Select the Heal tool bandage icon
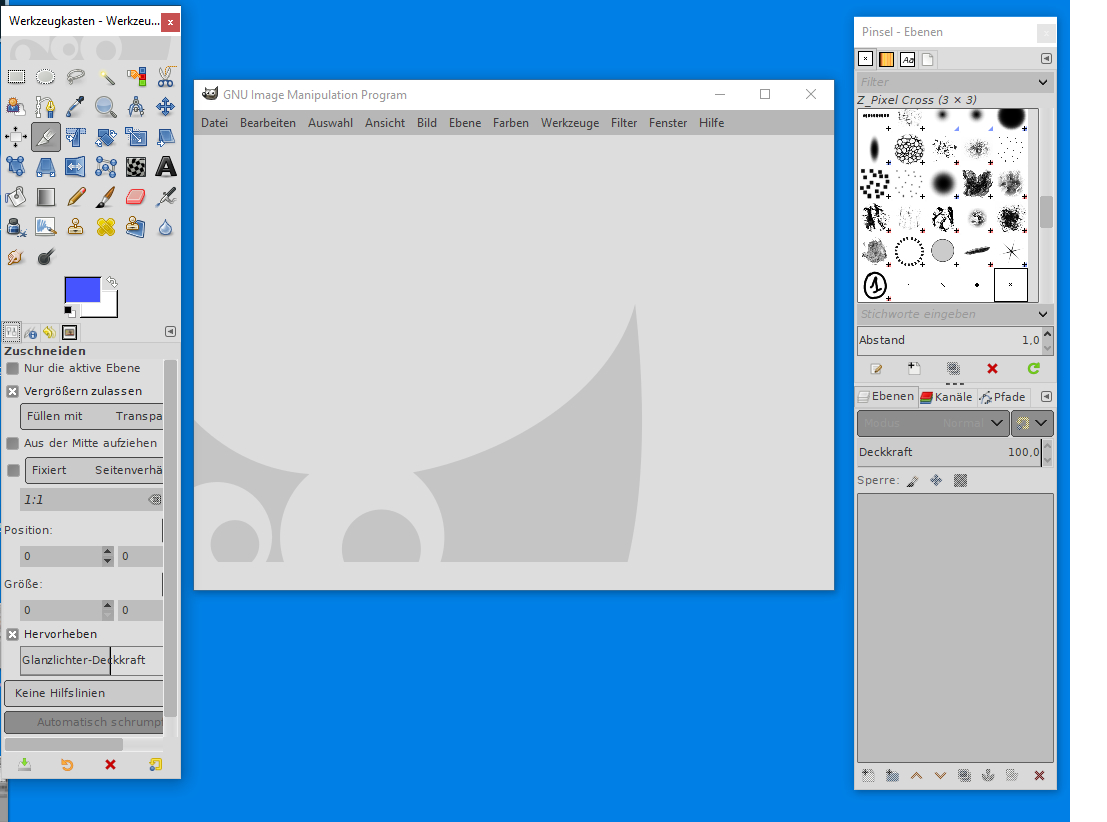 click(x=106, y=227)
